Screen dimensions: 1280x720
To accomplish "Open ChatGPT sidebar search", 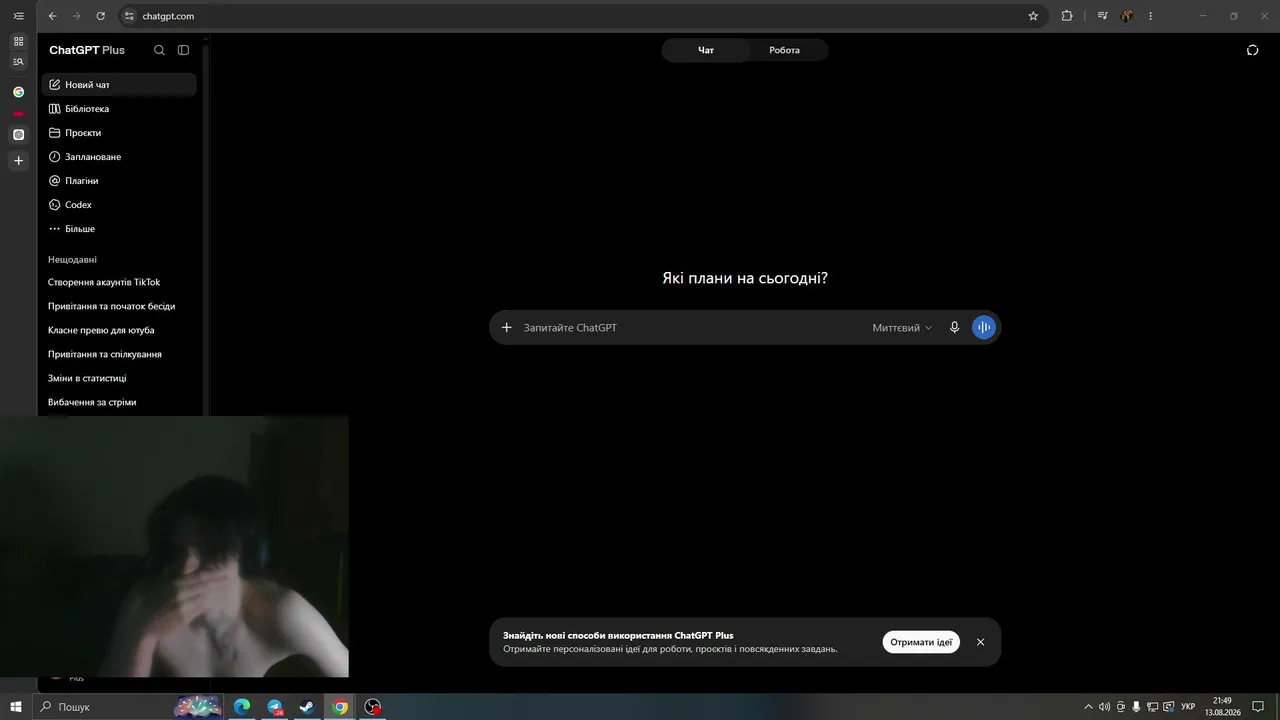I will [159, 50].
